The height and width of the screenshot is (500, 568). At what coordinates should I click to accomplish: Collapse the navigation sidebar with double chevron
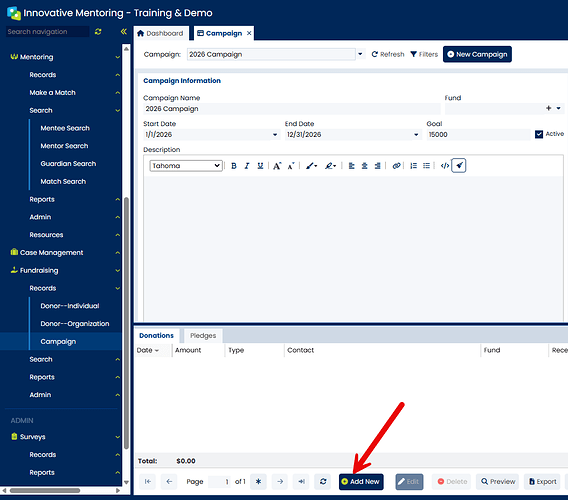124,32
